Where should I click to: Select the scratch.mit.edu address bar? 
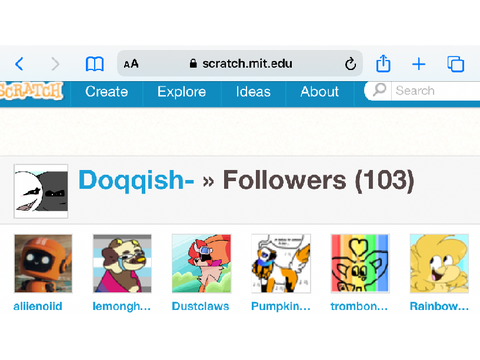pos(240,64)
